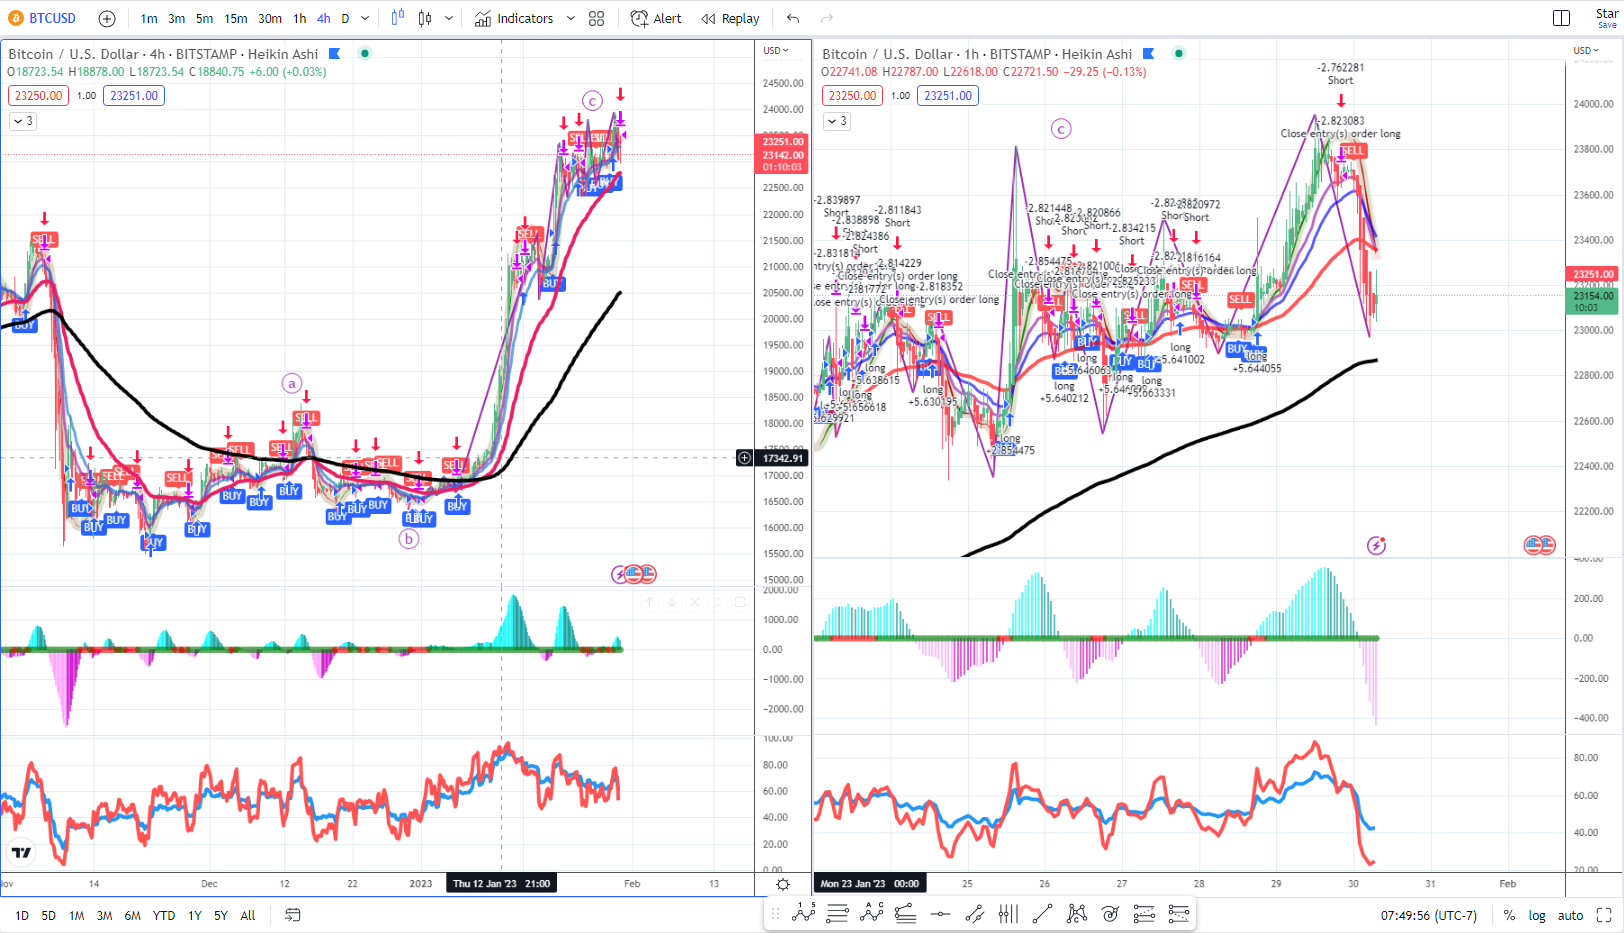Select the 1D date range
Image resolution: width=1624 pixels, height=933 pixels.
[22, 915]
